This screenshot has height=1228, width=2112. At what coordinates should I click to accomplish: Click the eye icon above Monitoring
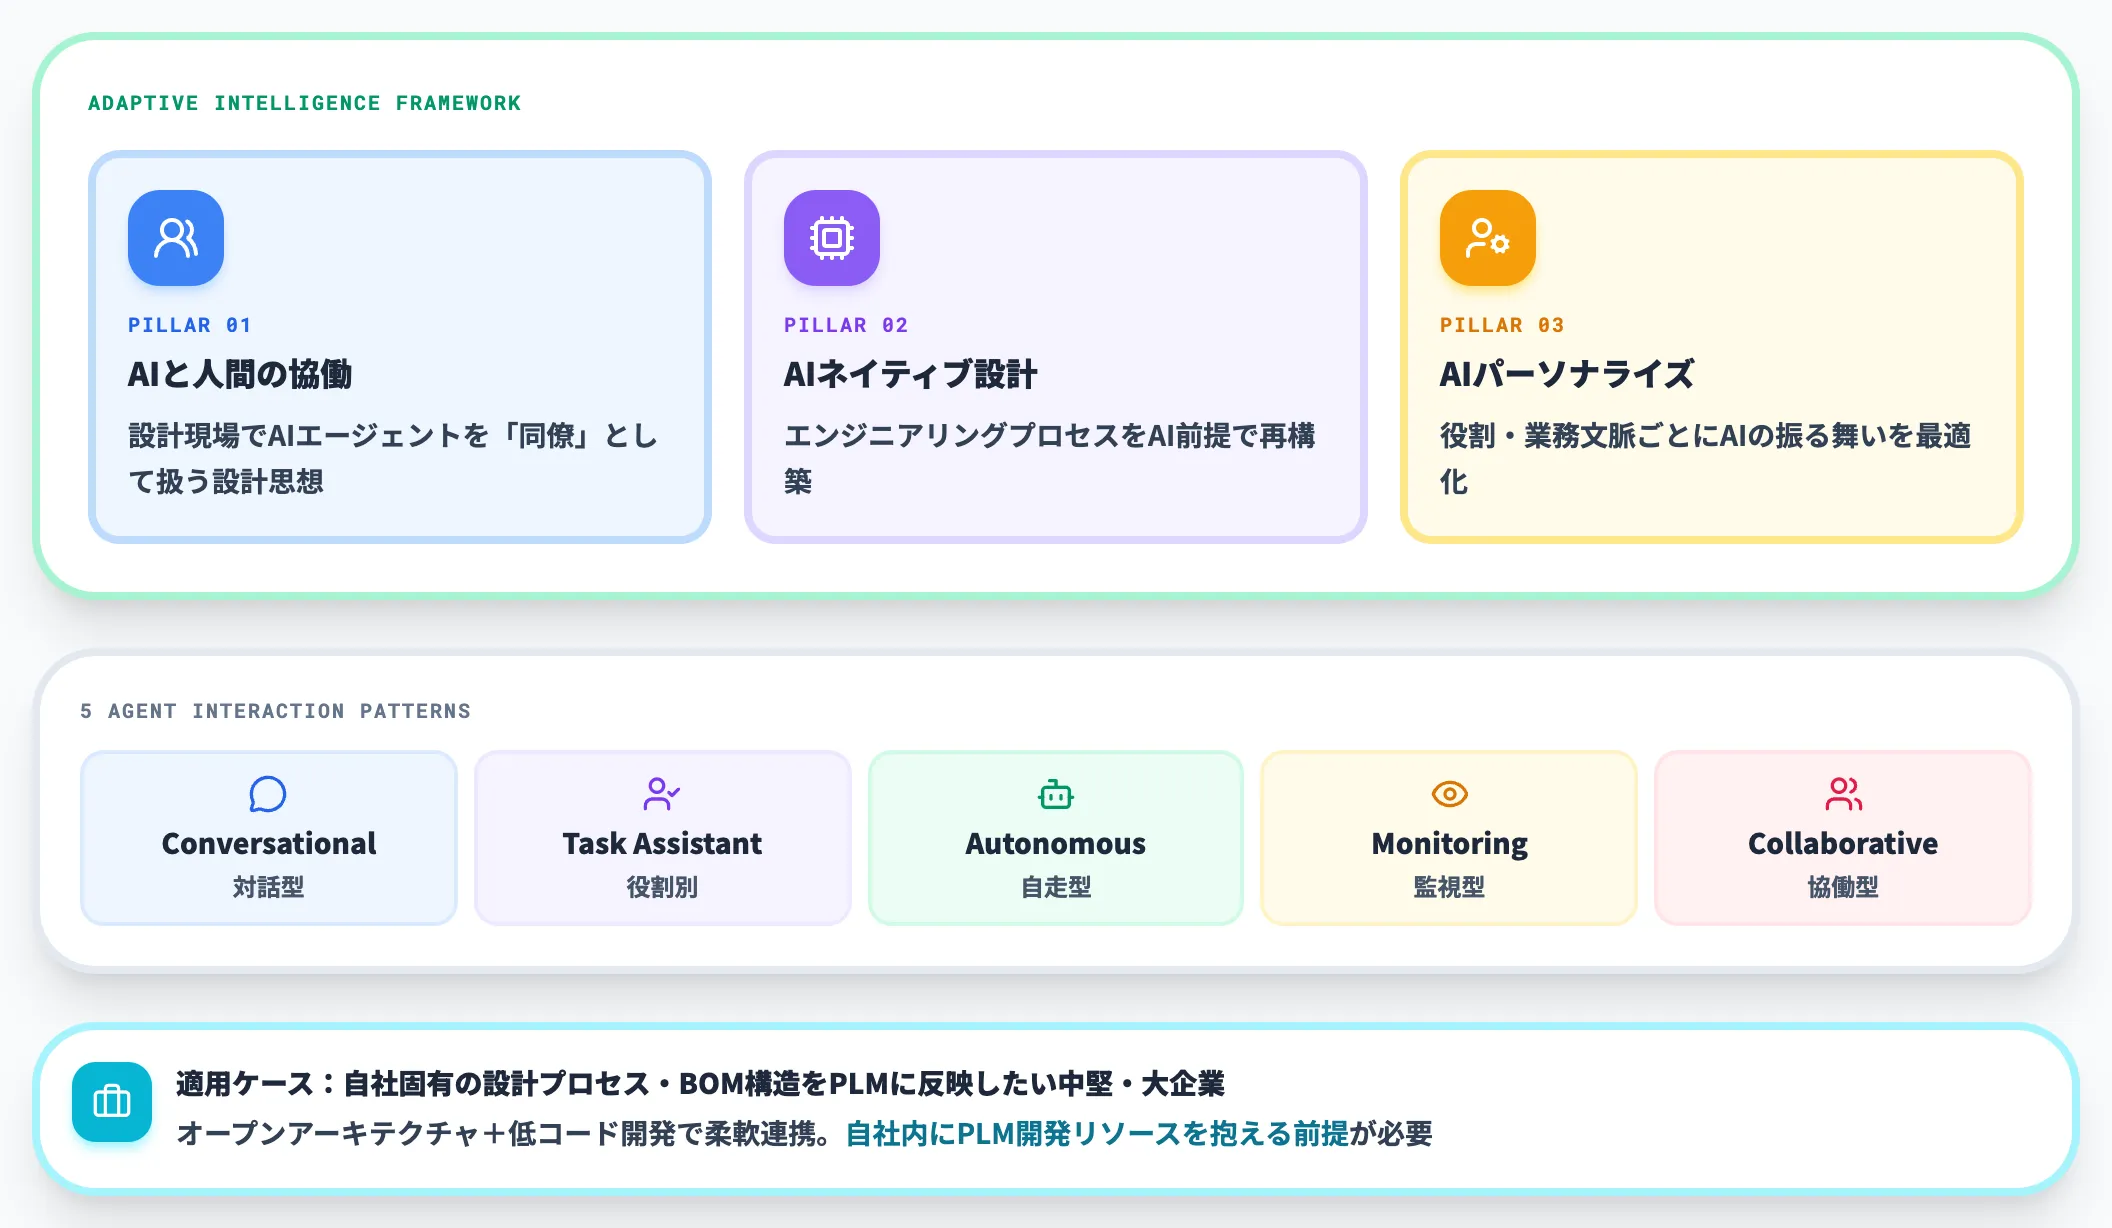pos(1449,794)
